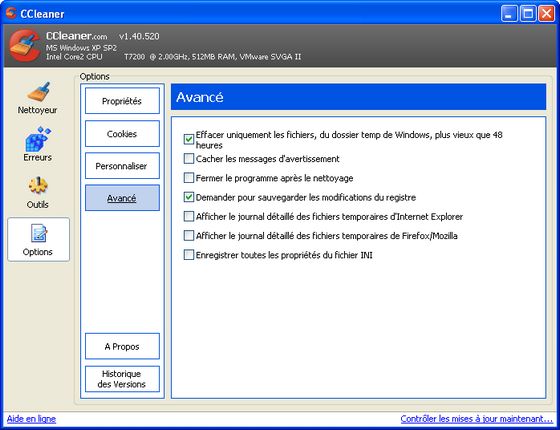Image resolution: width=560 pixels, height=430 pixels.
Task: Click the small CCleaner title bar icon
Action: point(11,13)
